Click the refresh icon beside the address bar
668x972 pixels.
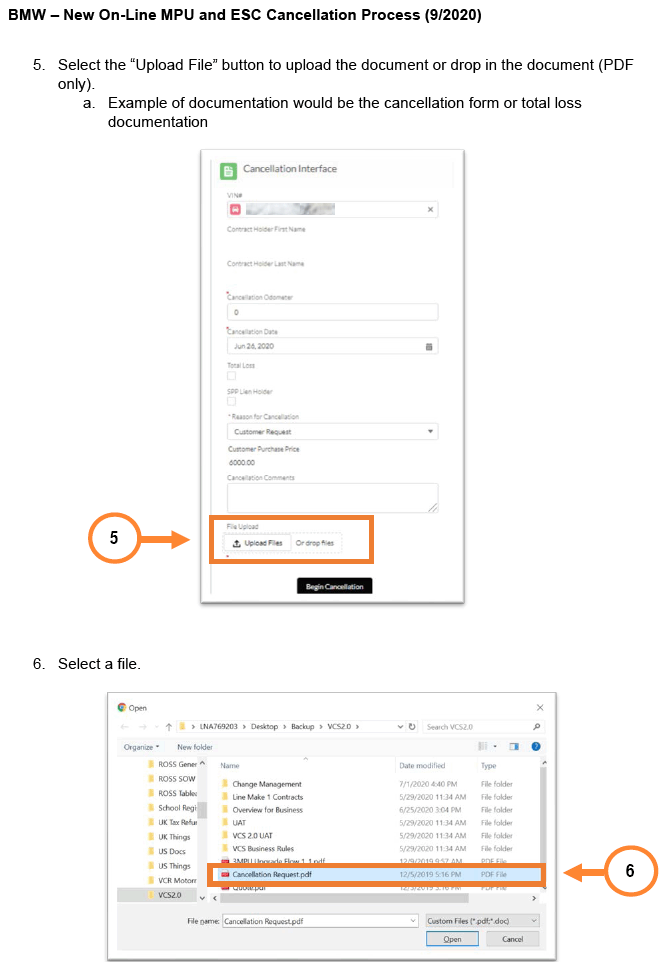pyautogui.click(x=411, y=726)
